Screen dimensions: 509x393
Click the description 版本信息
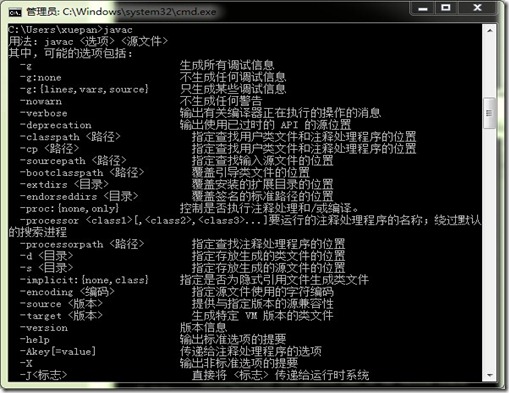[203, 328]
